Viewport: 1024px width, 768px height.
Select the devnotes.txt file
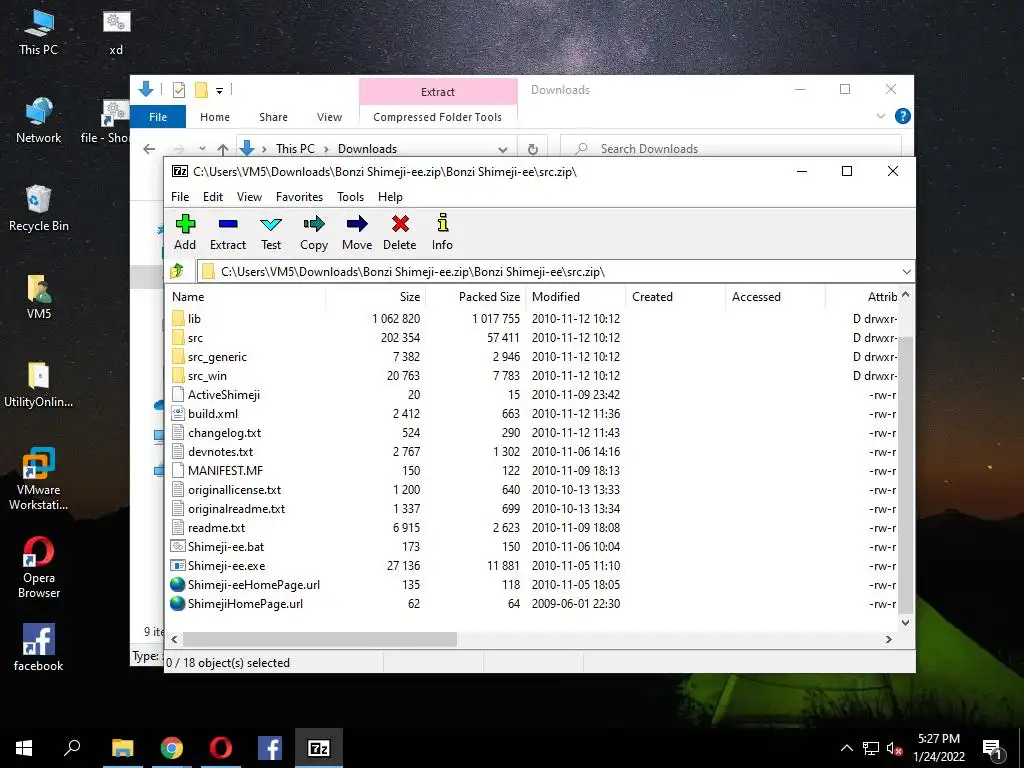click(x=220, y=452)
